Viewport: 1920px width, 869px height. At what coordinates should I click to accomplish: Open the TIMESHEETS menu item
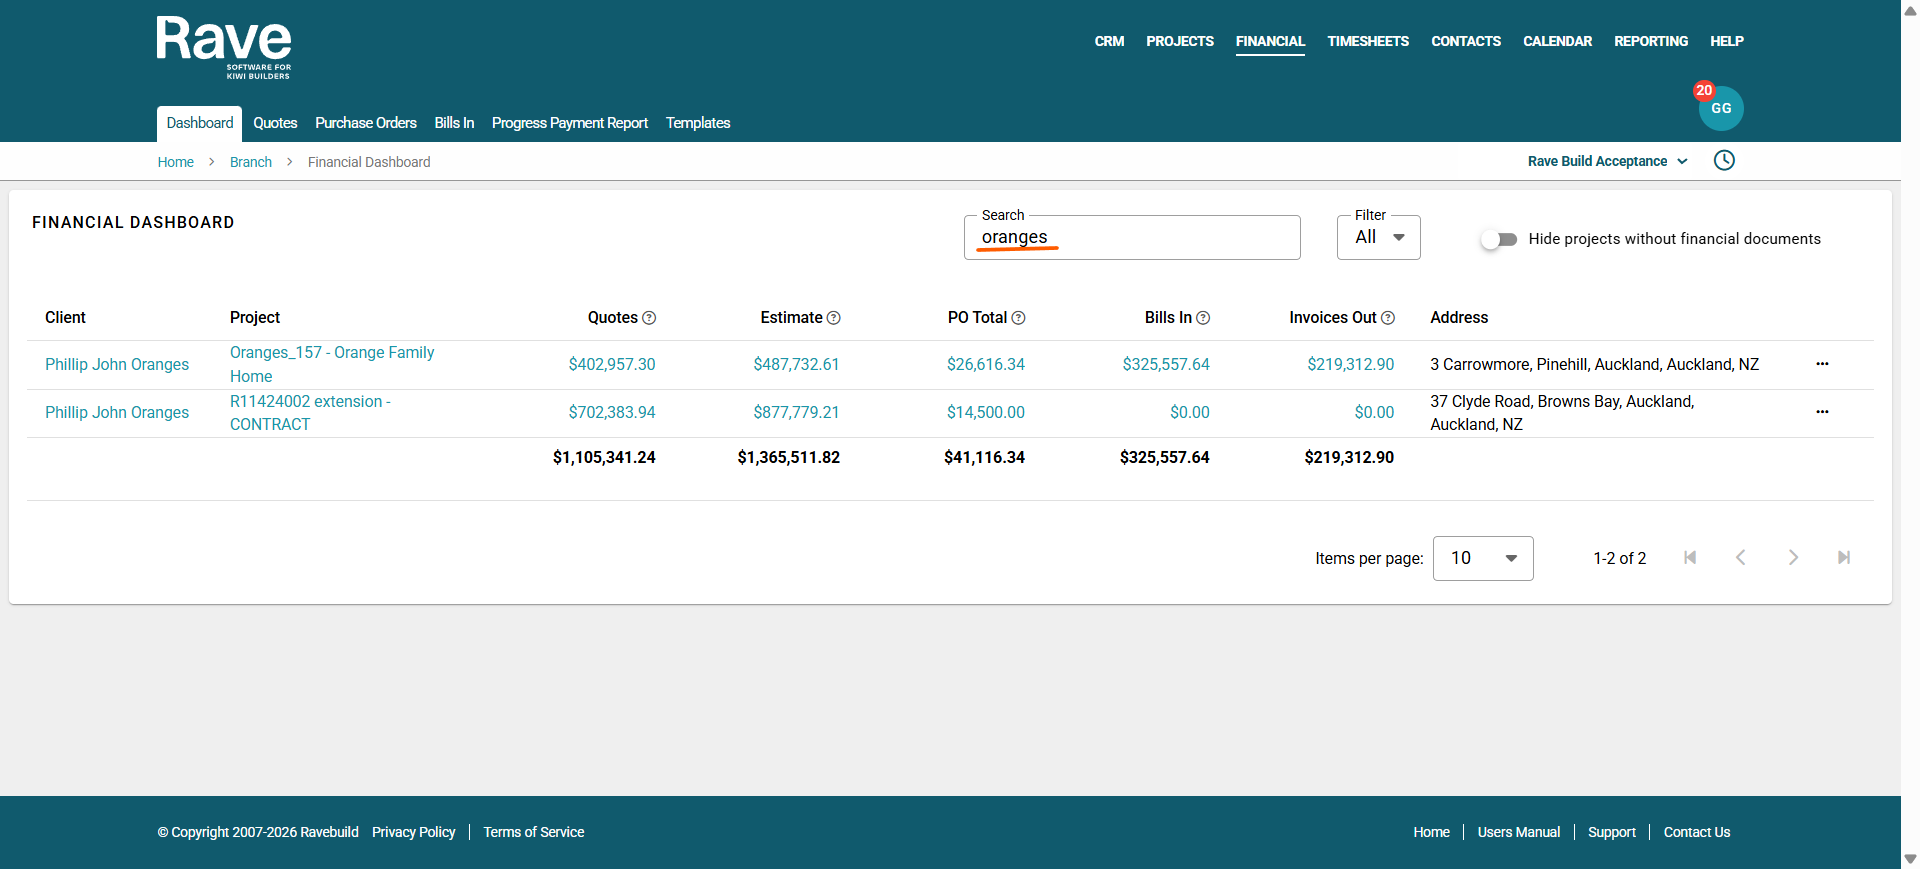(x=1367, y=41)
